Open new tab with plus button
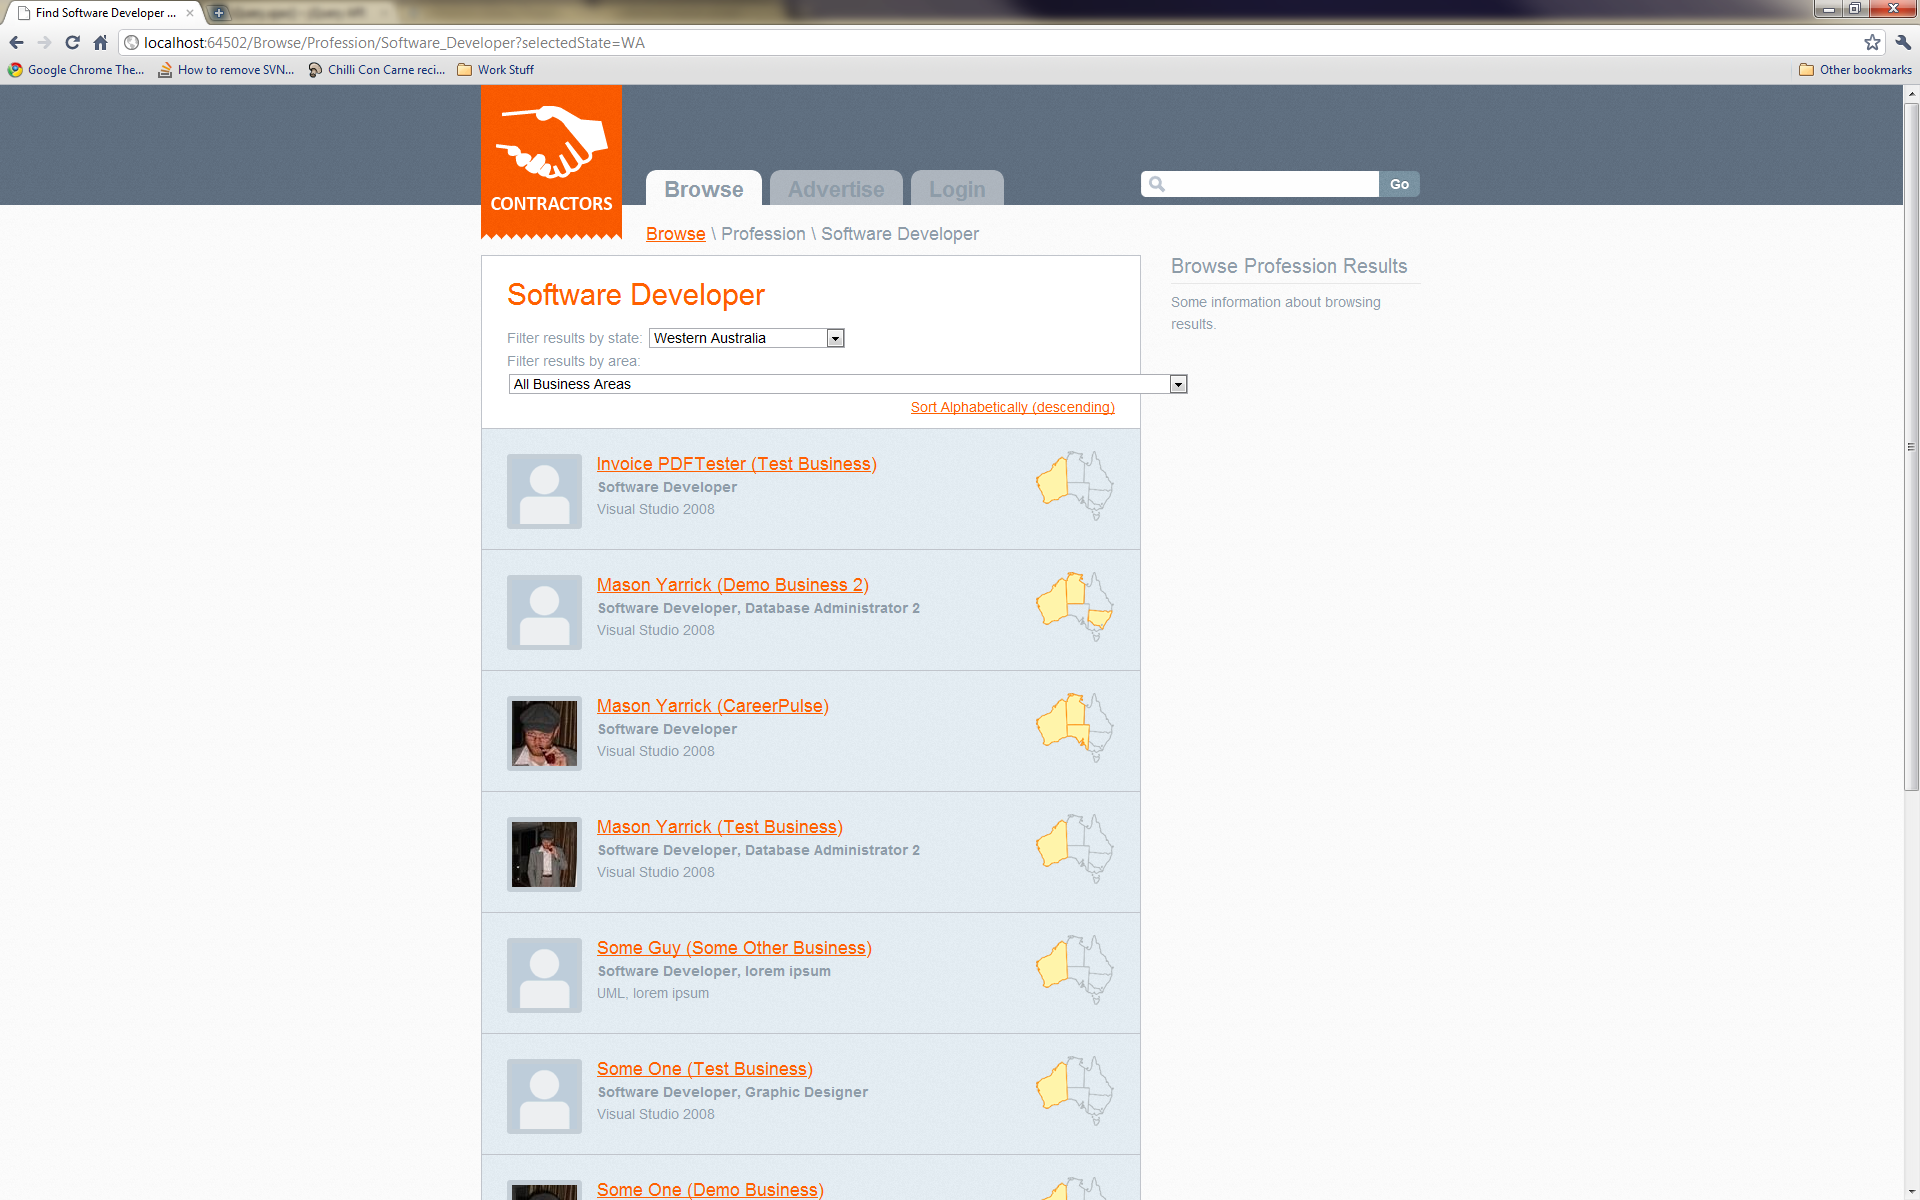Image resolution: width=1920 pixels, height=1200 pixels. pos(219,13)
